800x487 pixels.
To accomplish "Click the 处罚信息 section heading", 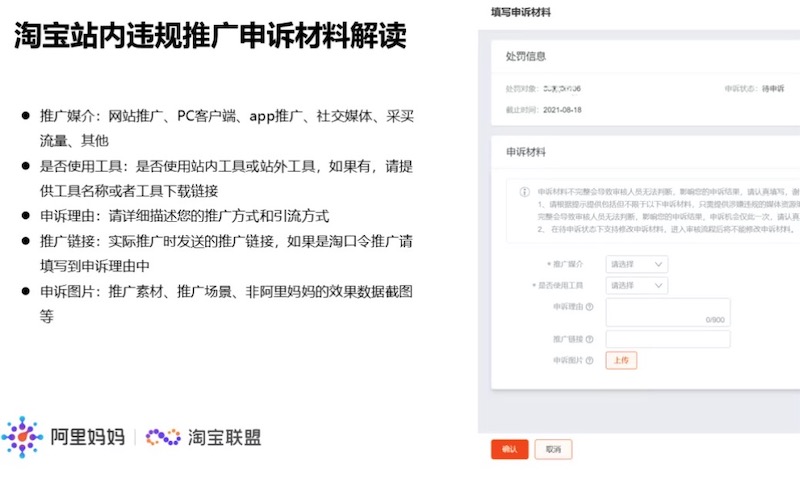I will (x=526, y=56).
